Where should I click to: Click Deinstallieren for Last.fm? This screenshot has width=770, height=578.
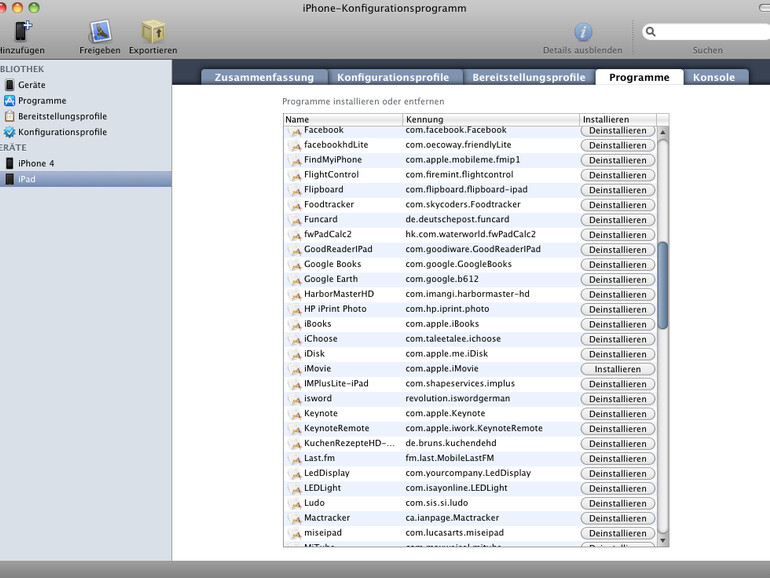tap(618, 459)
